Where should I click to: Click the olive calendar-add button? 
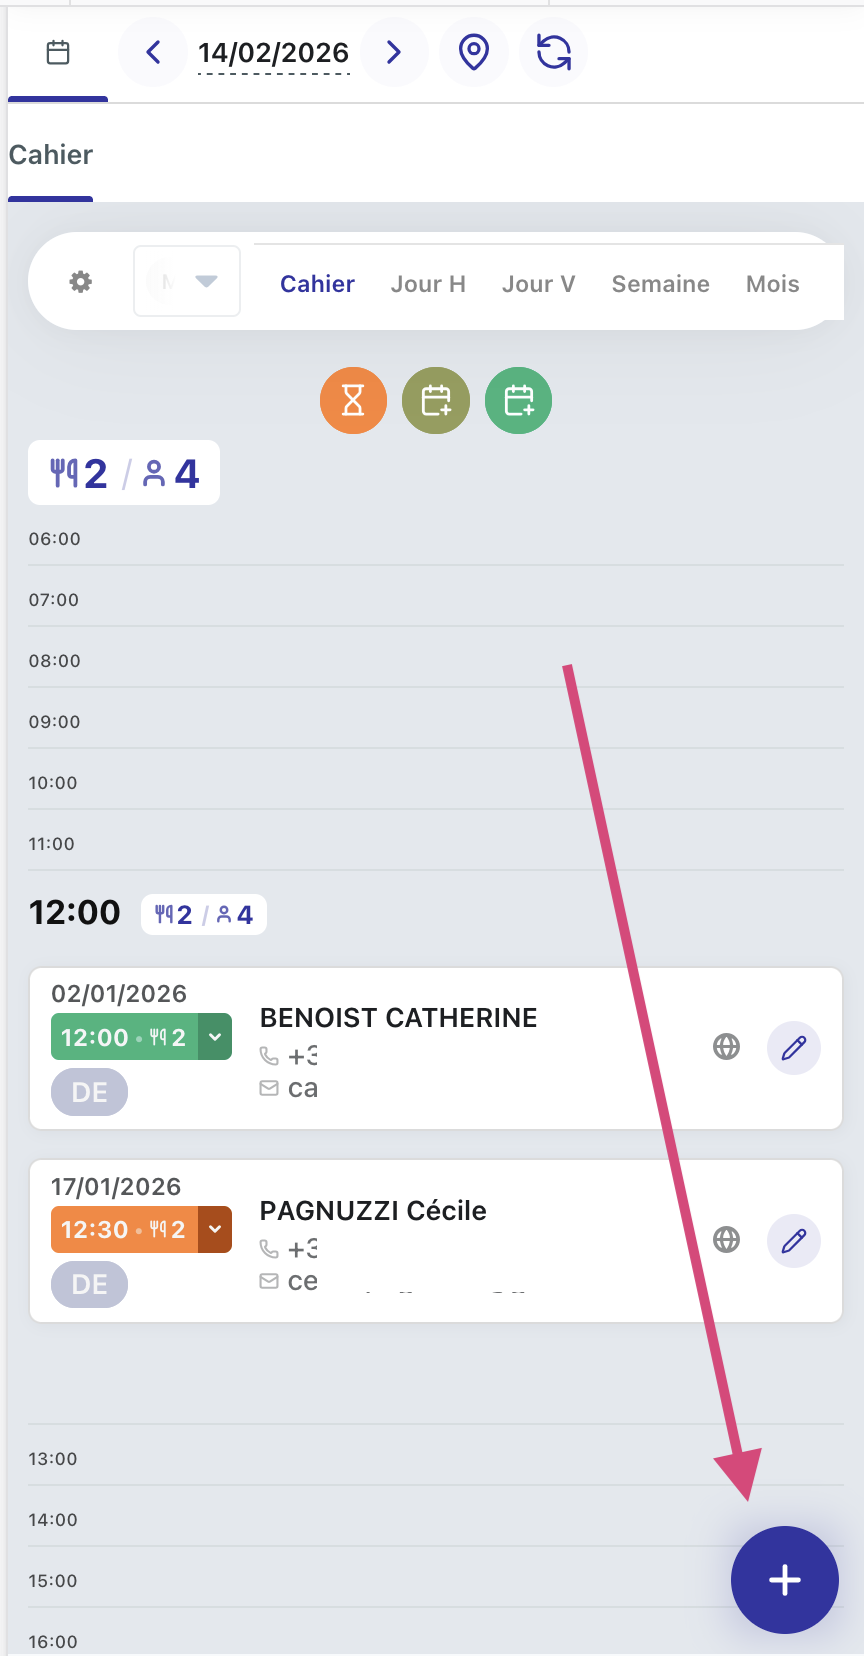pyautogui.click(x=436, y=401)
